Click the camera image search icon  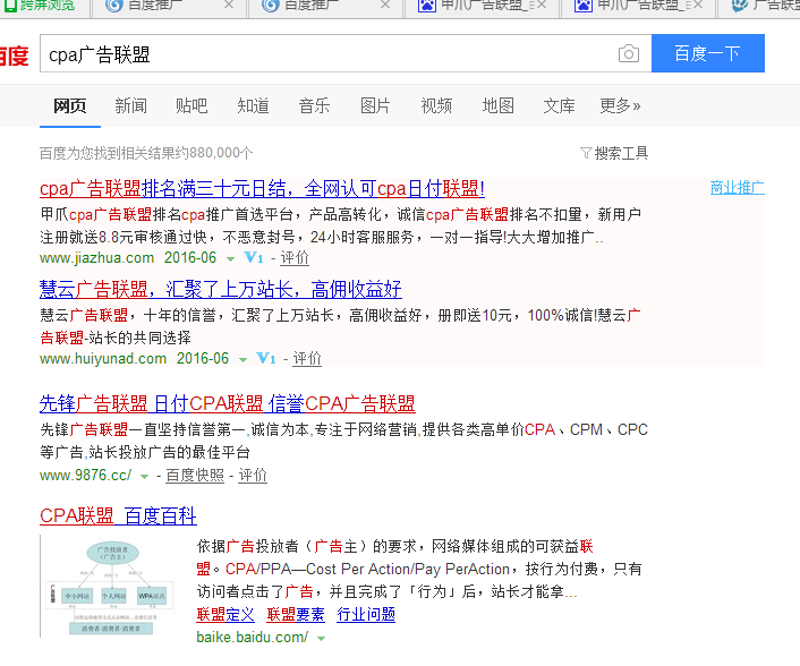tap(629, 54)
